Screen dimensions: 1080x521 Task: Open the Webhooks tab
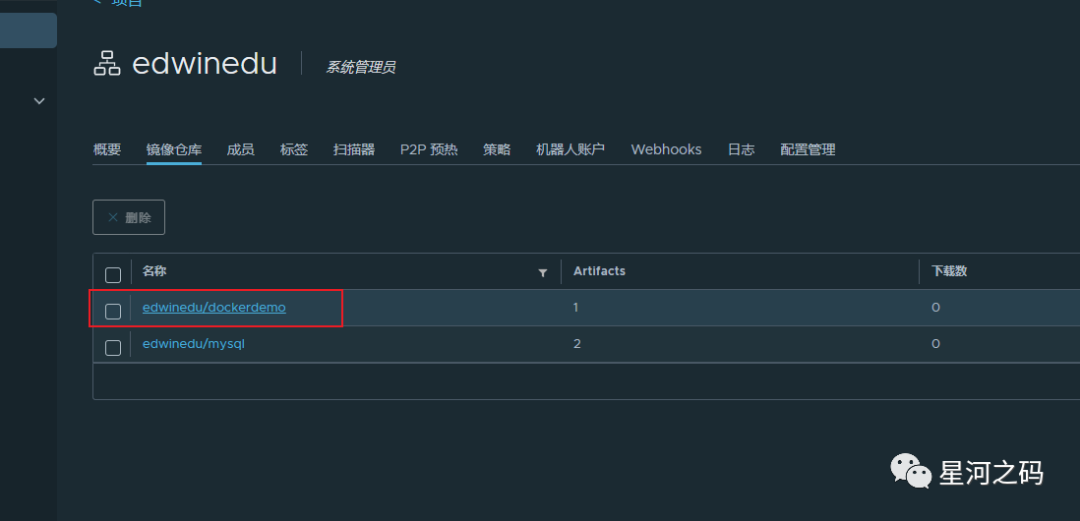pyautogui.click(x=666, y=150)
